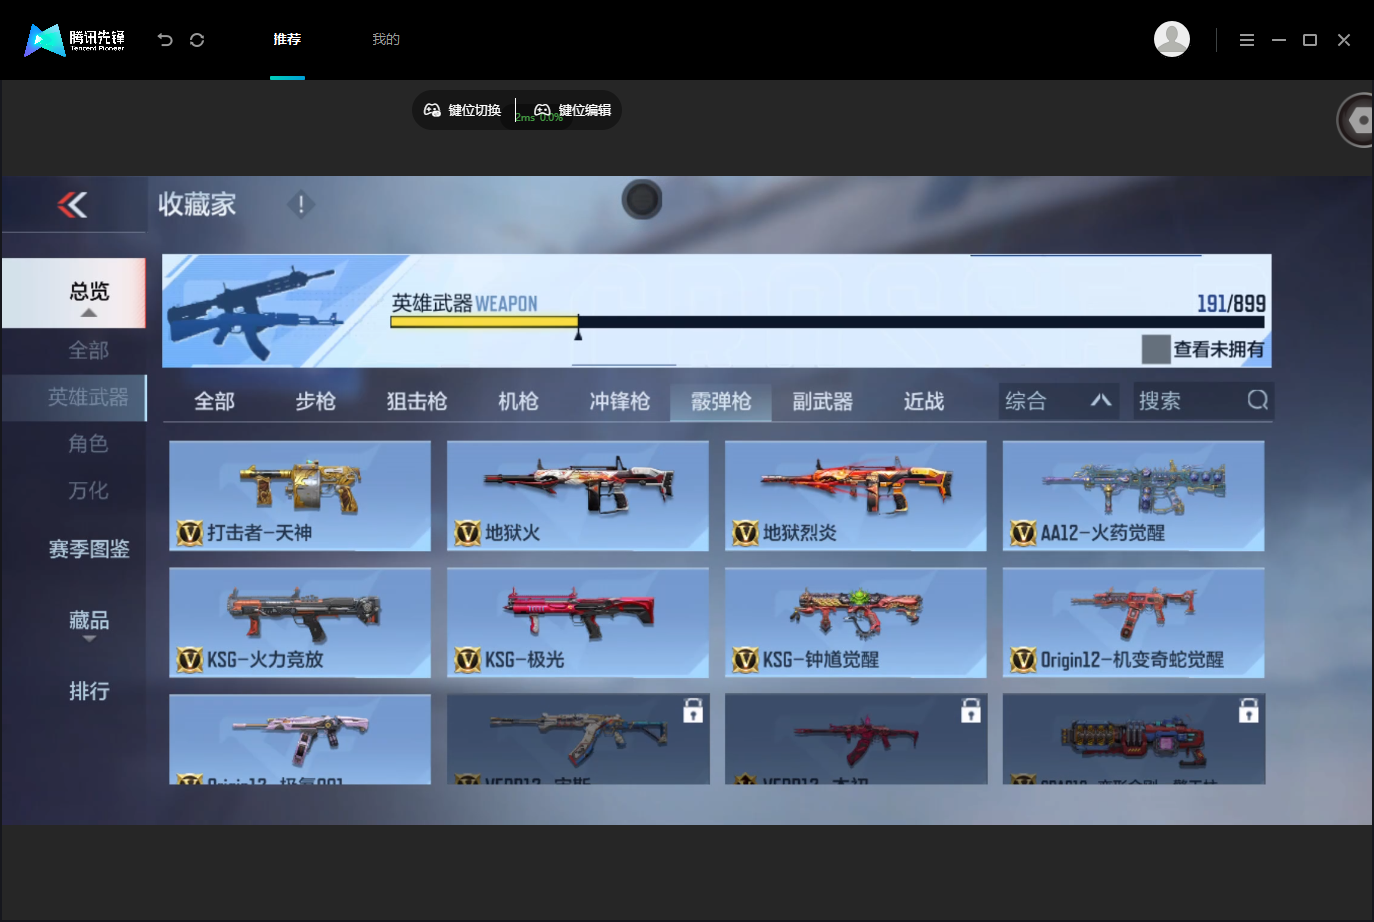Open the 综合 sort dropdown
Screen dimensions: 1374x922
(1058, 401)
